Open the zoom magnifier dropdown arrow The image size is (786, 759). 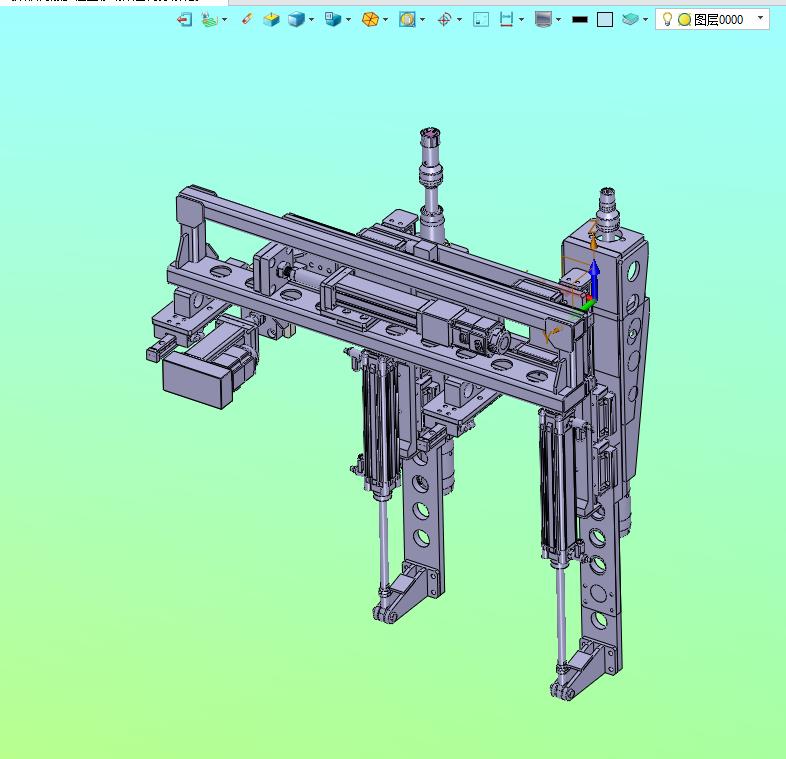[x=423, y=20]
